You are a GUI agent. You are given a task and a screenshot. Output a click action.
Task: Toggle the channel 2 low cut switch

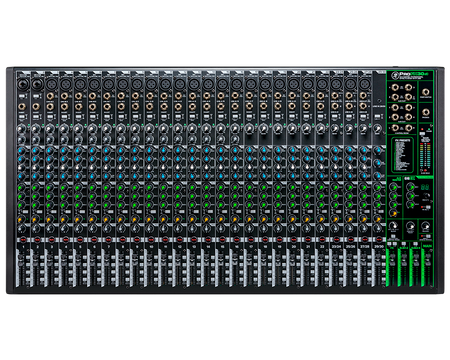tap(36, 117)
